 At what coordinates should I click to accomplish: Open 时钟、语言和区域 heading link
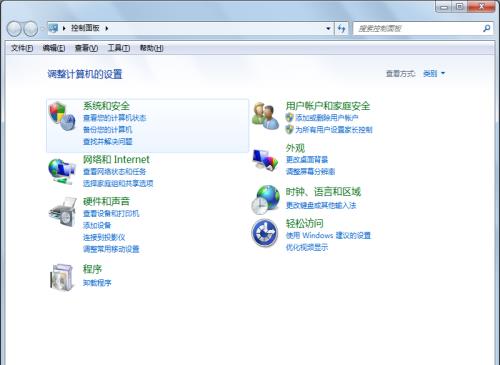(x=323, y=192)
